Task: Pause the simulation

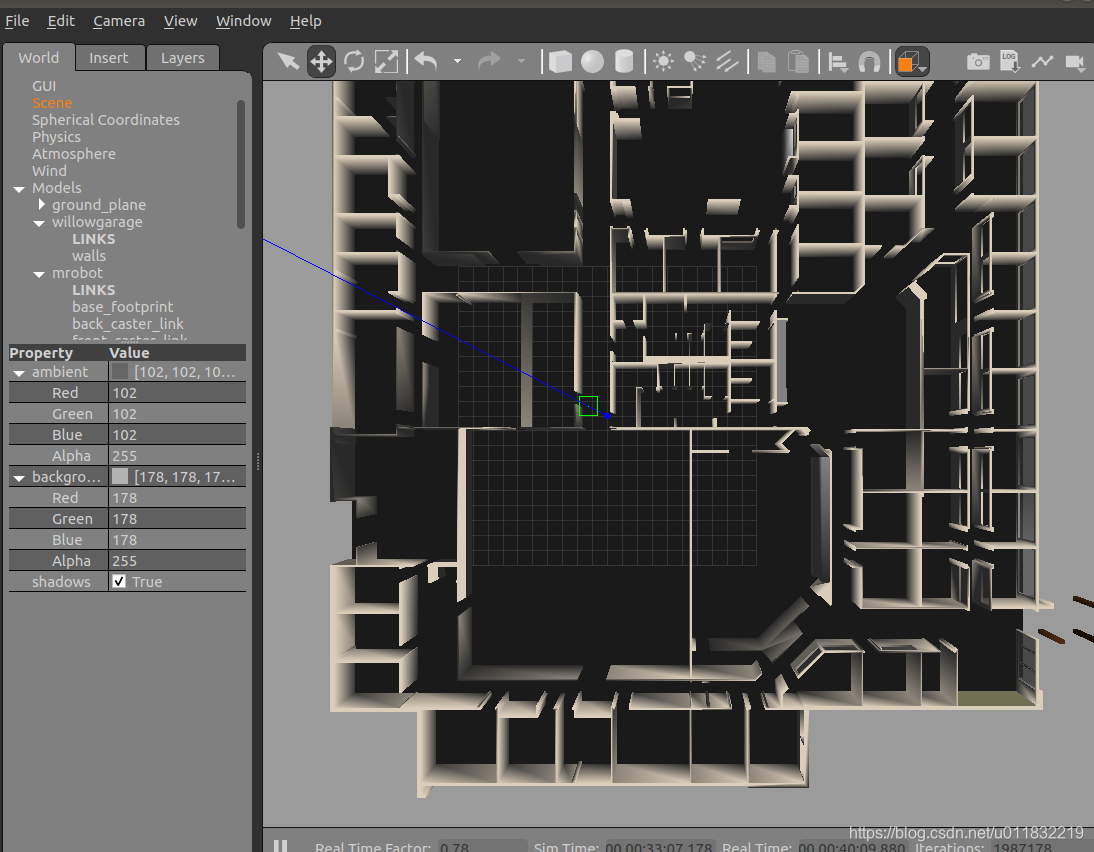Action: [280, 846]
